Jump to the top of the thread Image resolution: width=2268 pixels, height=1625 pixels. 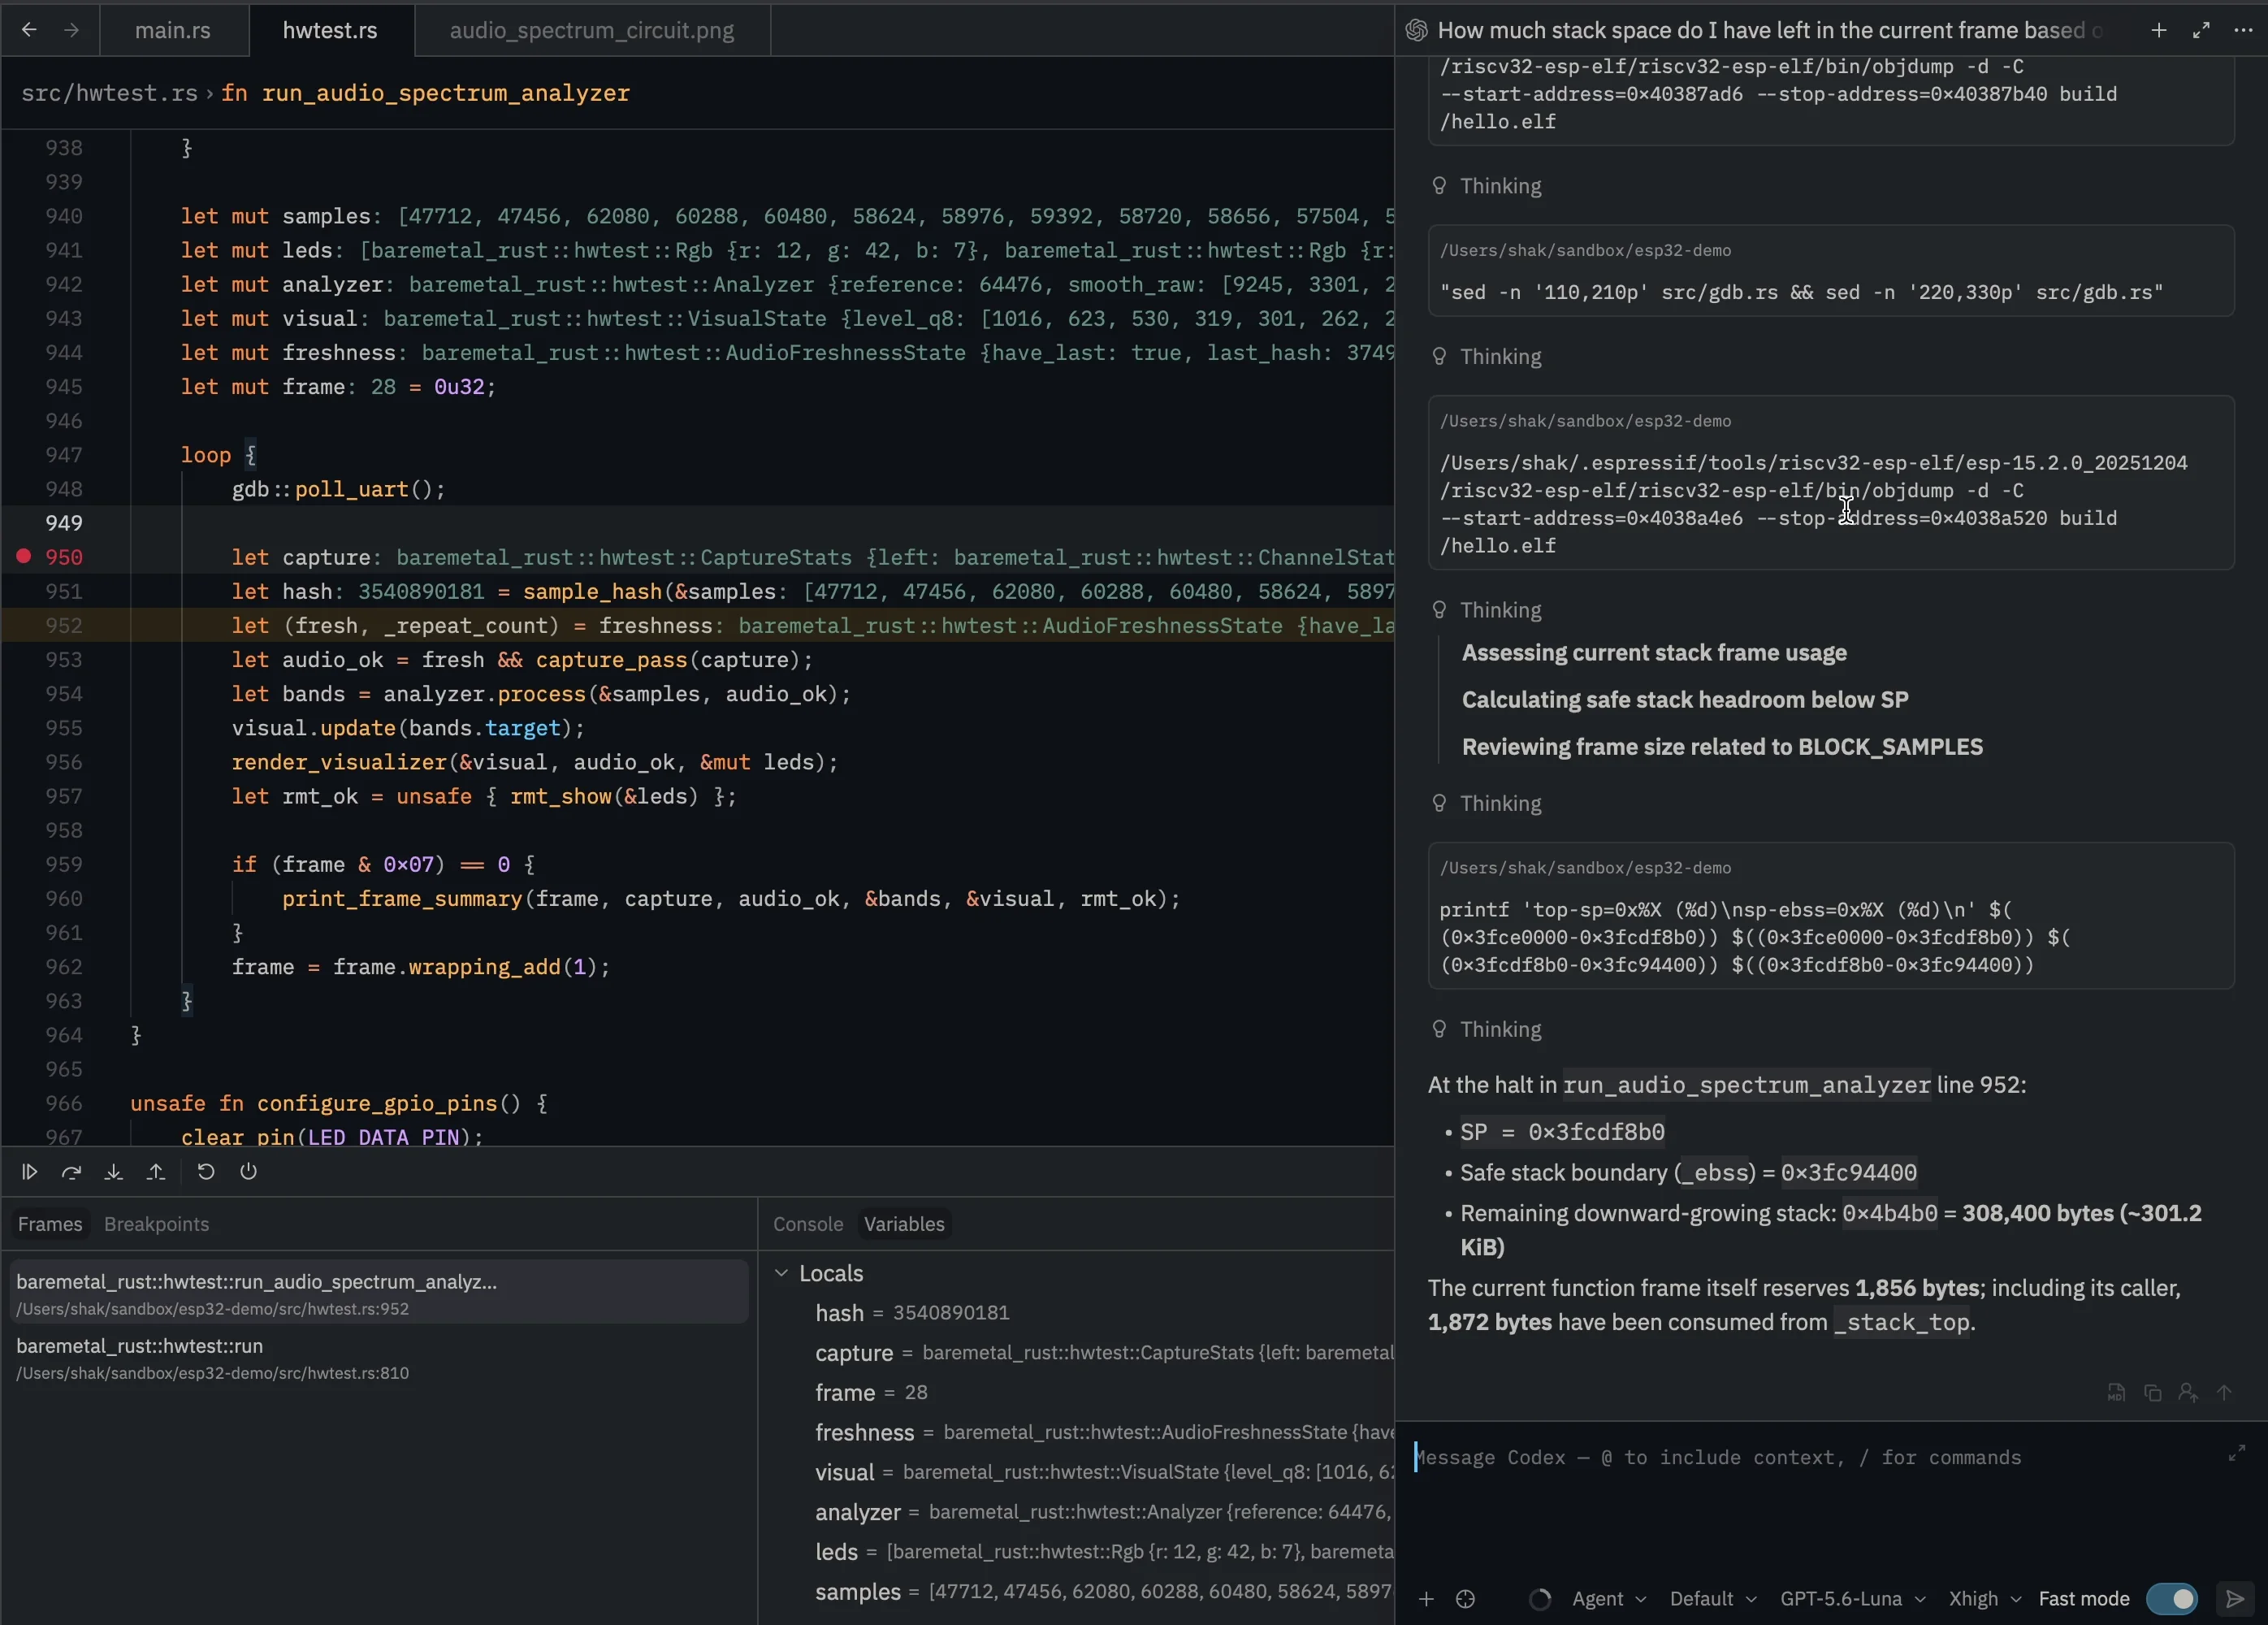[x=2224, y=1393]
